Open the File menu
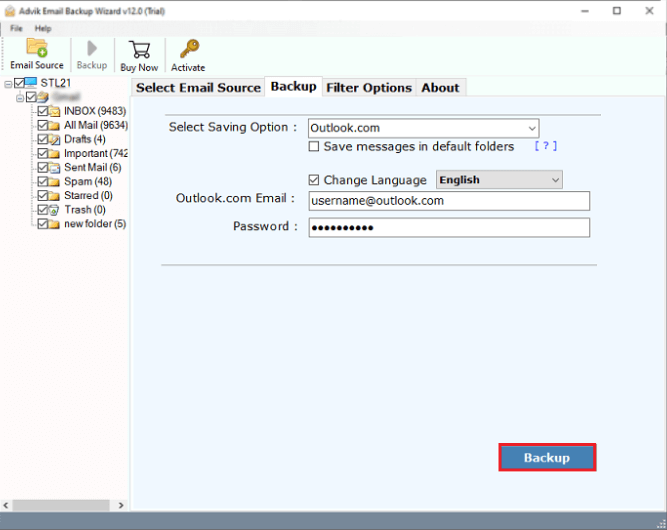 click(x=16, y=28)
